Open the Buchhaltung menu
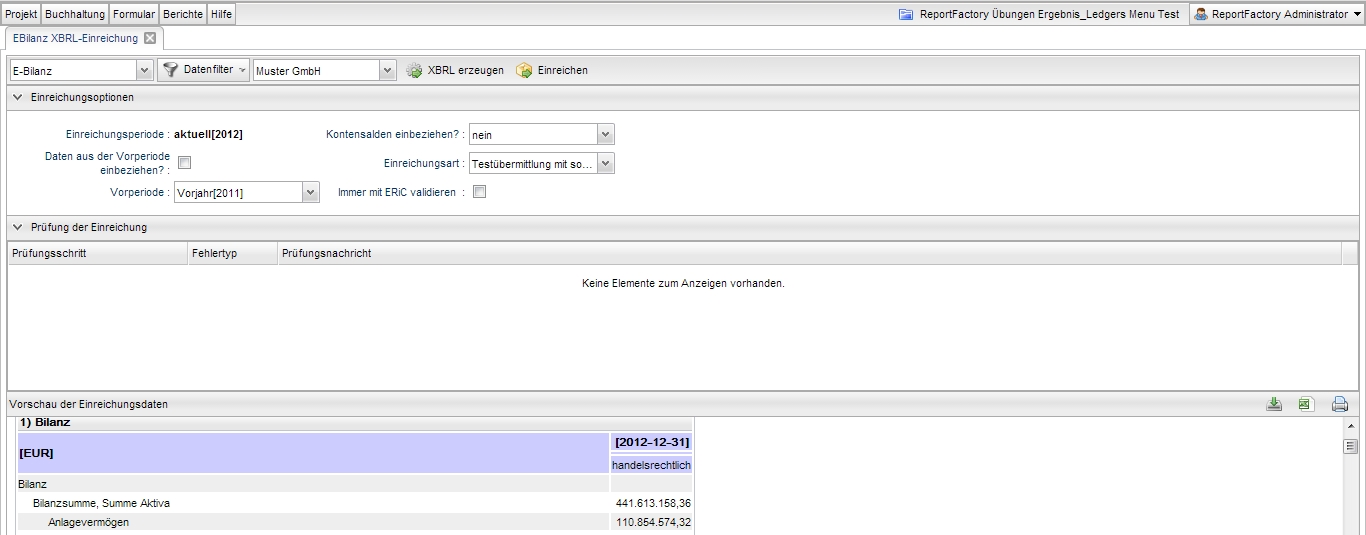The width and height of the screenshot is (1366, 535). pyautogui.click(x=75, y=14)
